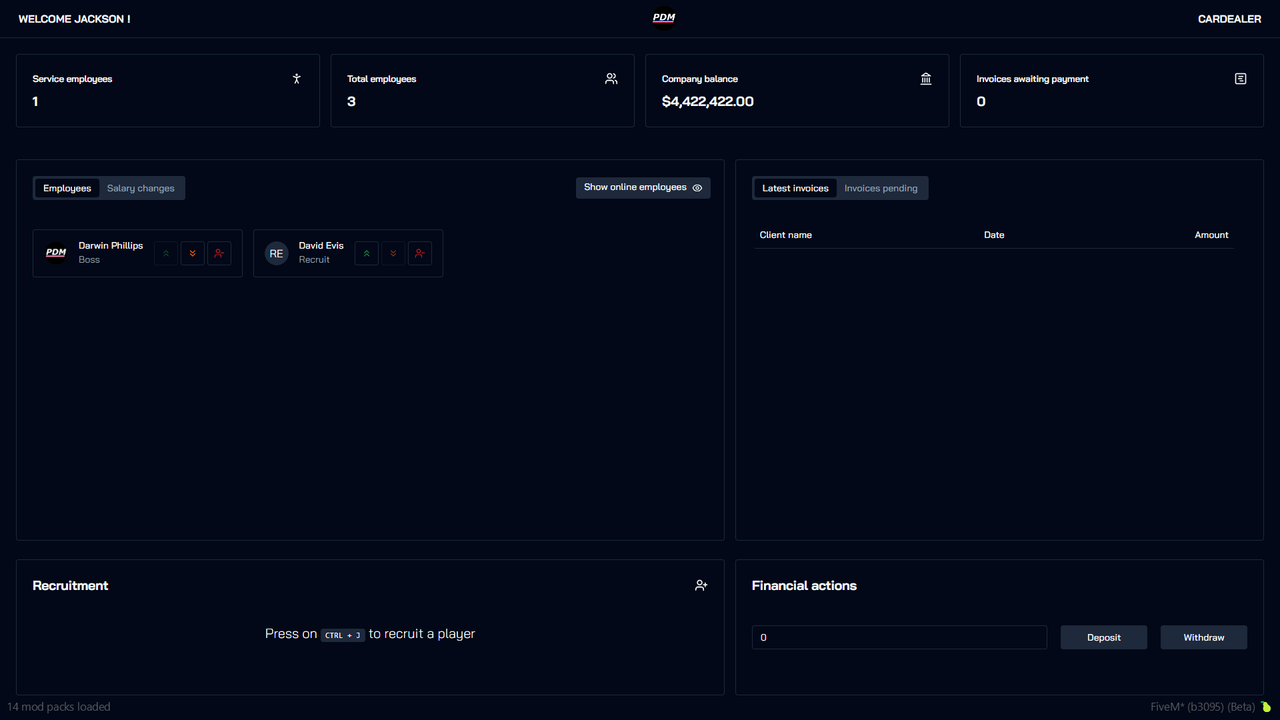Select the group icon on Total employees card
The width and height of the screenshot is (1280, 720).
click(611, 78)
